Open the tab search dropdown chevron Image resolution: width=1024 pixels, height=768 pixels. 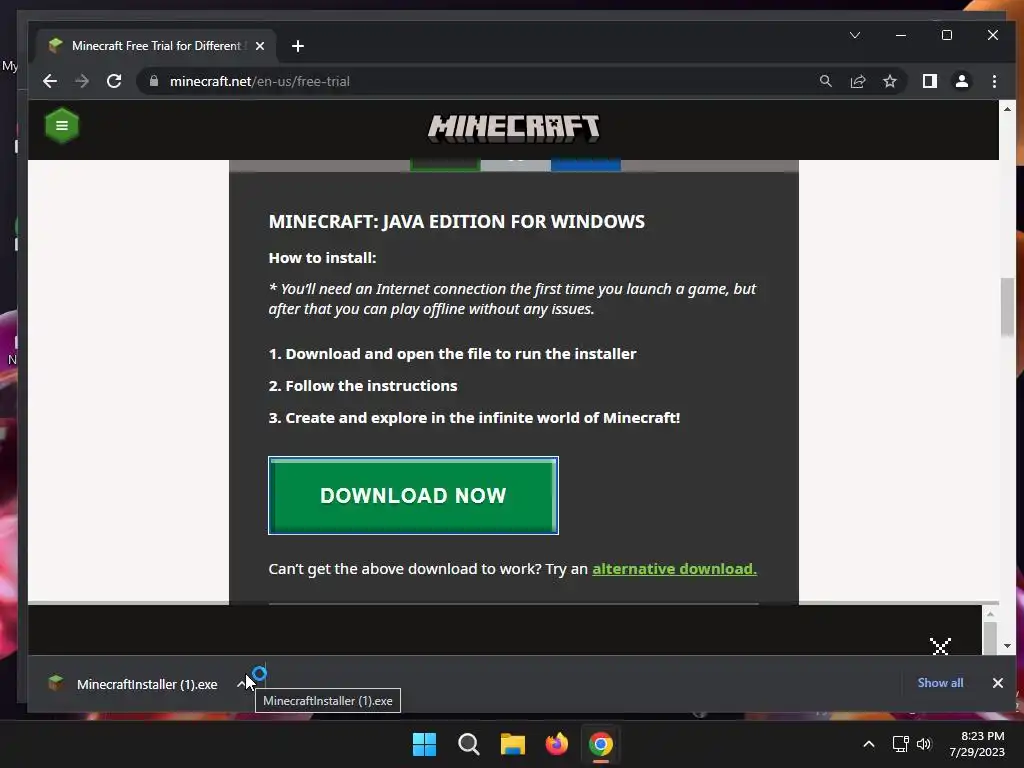pyautogui.click(x=855, y=35)
